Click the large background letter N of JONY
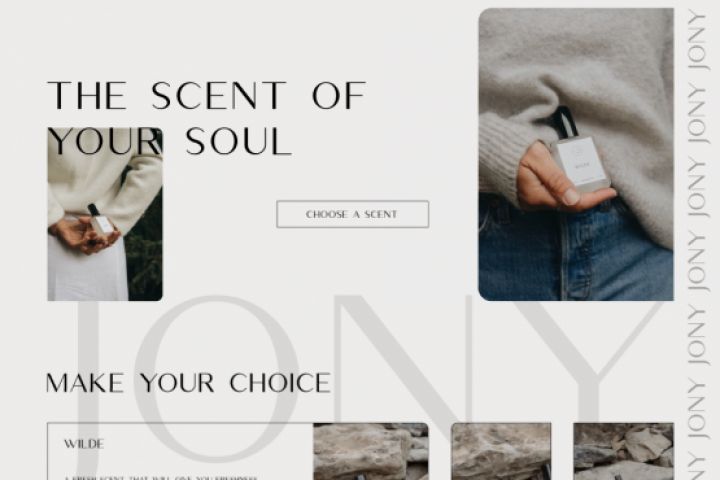 click(x=404, y=363)
